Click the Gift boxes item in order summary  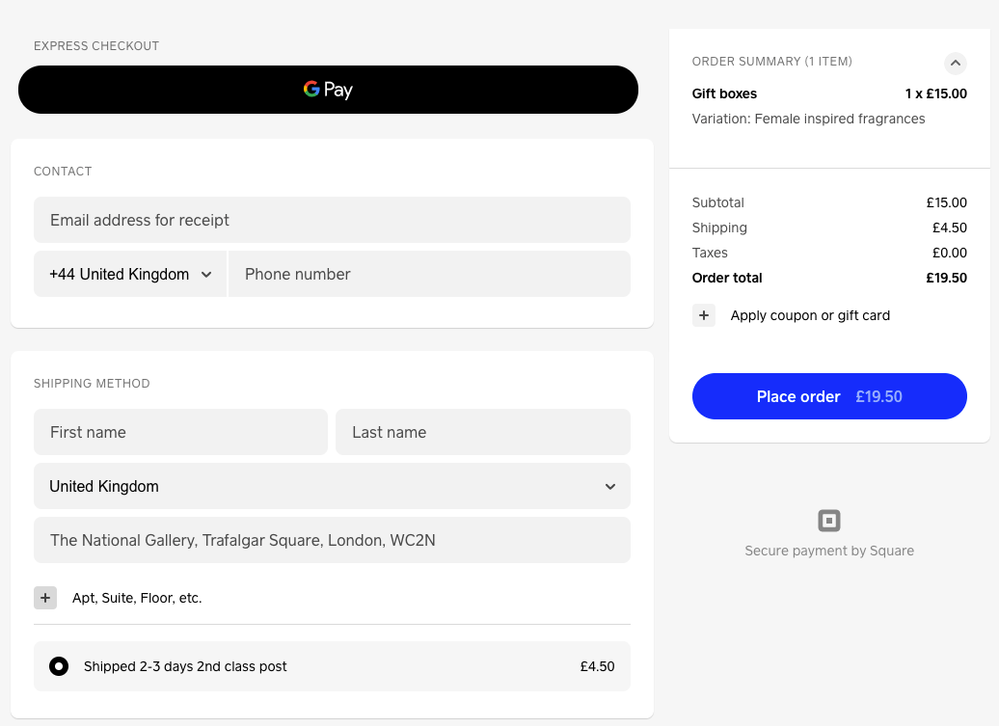[x=724, y=93]
